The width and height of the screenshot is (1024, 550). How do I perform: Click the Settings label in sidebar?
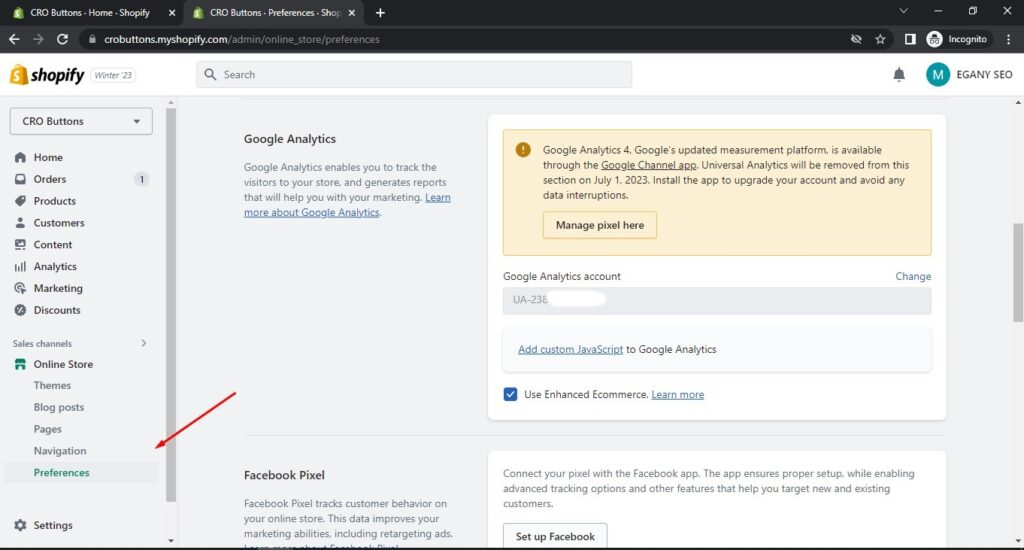point(53,525)
